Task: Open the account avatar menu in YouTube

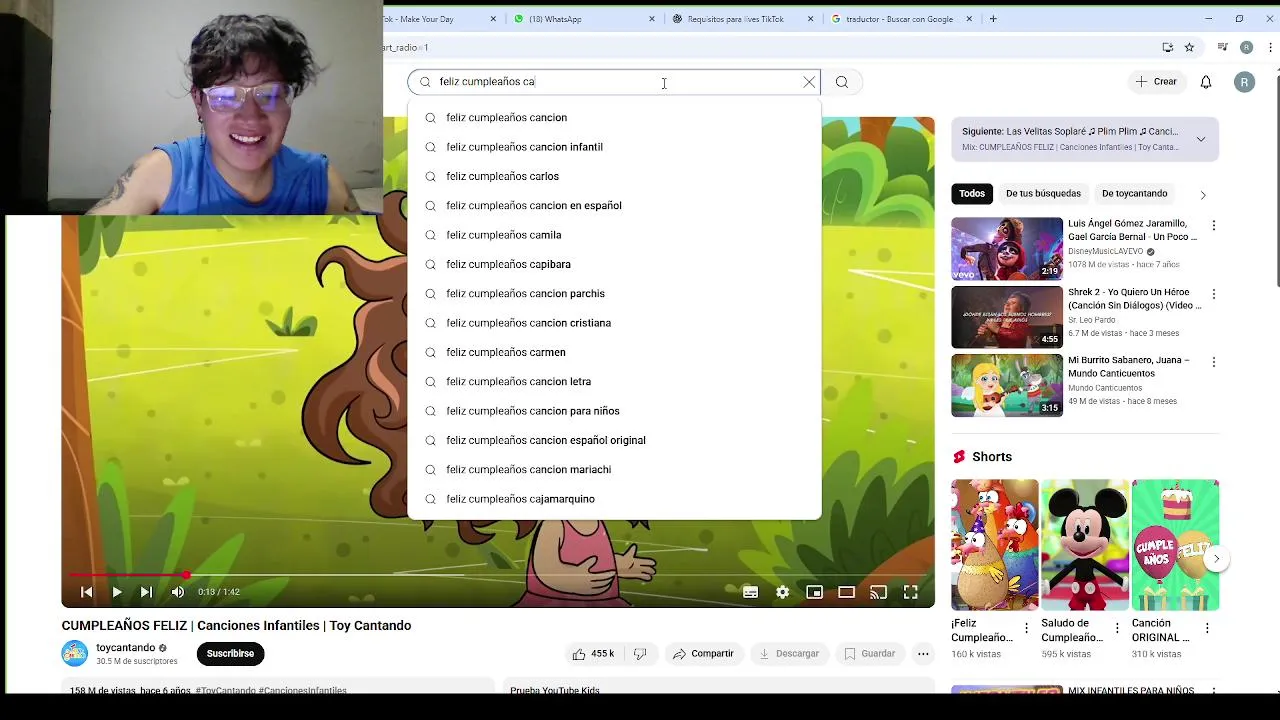Action: (1244, 82)
